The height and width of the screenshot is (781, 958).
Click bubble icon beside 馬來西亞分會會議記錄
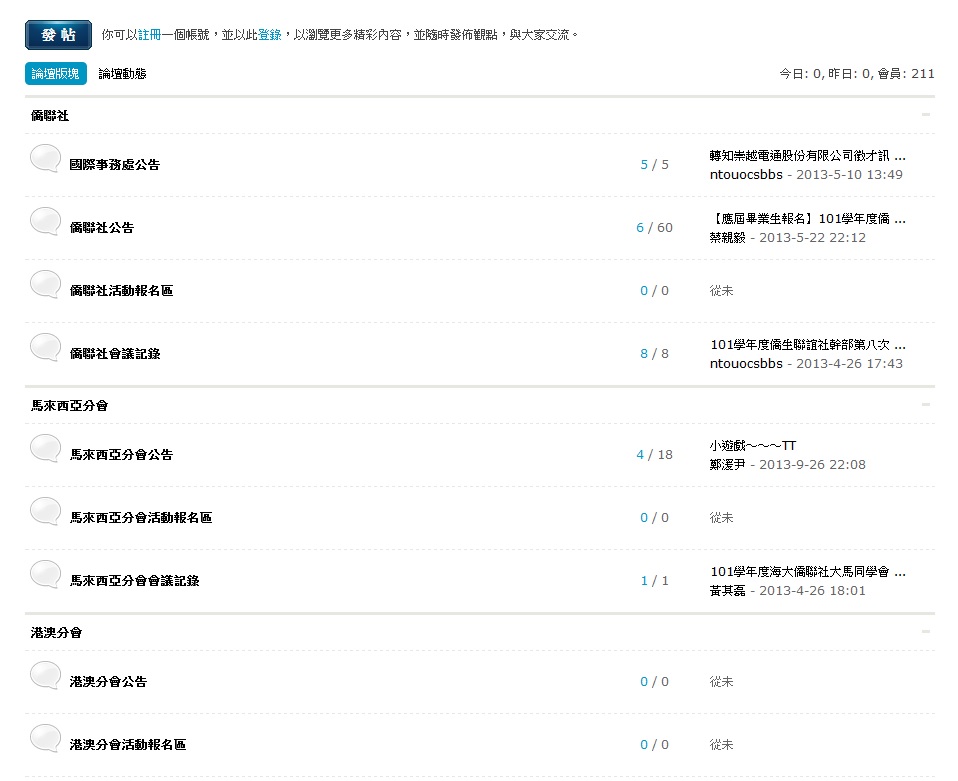point(46,576)
